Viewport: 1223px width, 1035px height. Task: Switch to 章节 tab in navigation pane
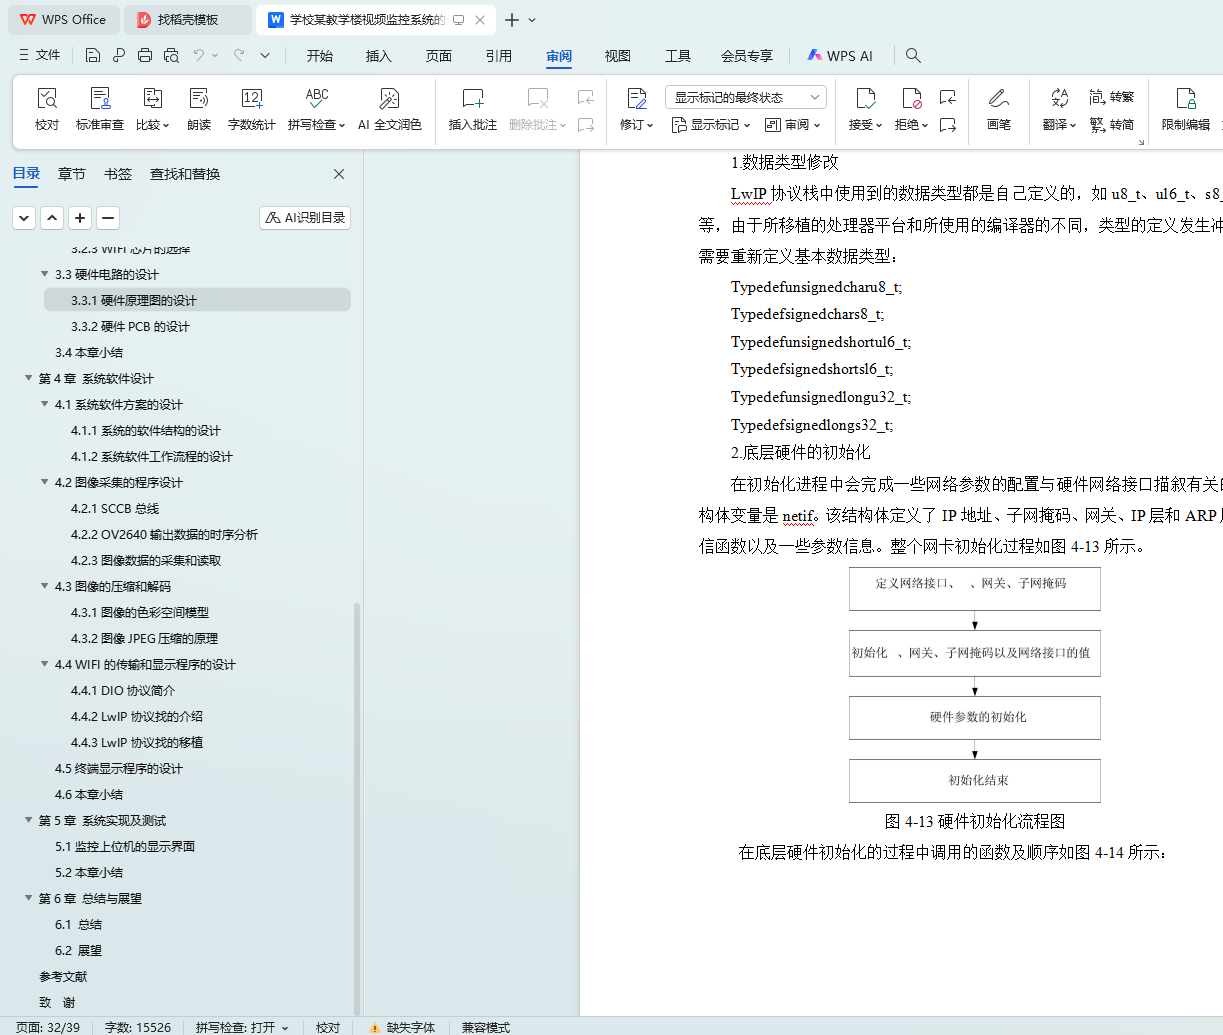click(x=72, y=174)
